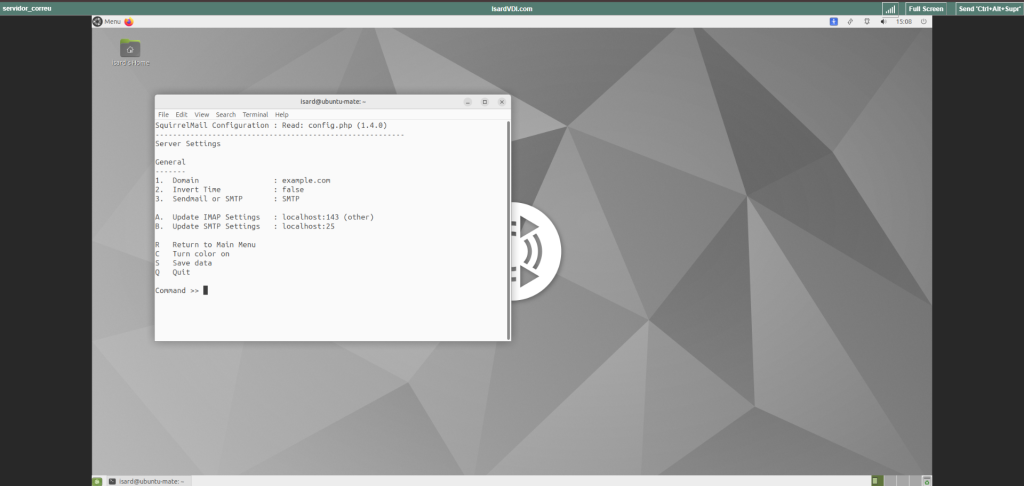Click the signal strength icon in the IsardVDI bar
1024x486 pixels.
[x=890, y=8]
